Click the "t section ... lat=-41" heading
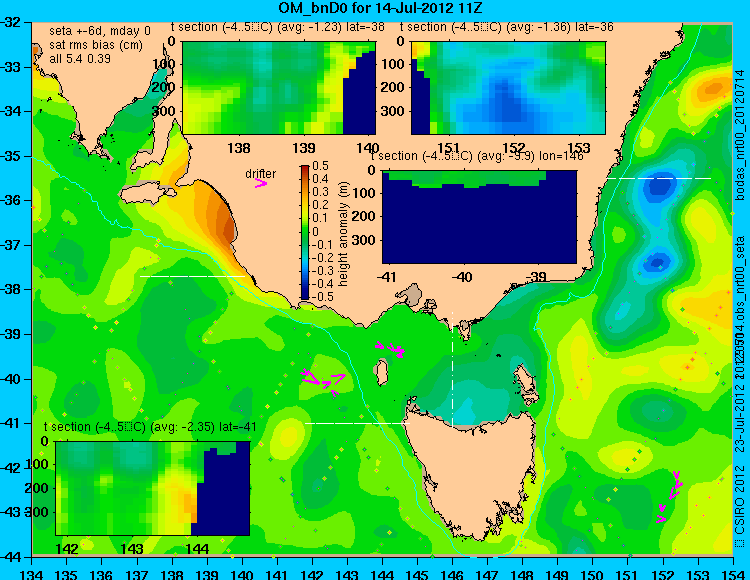The width and height of the screenshot is (750, 580). [x=150, y=427]
